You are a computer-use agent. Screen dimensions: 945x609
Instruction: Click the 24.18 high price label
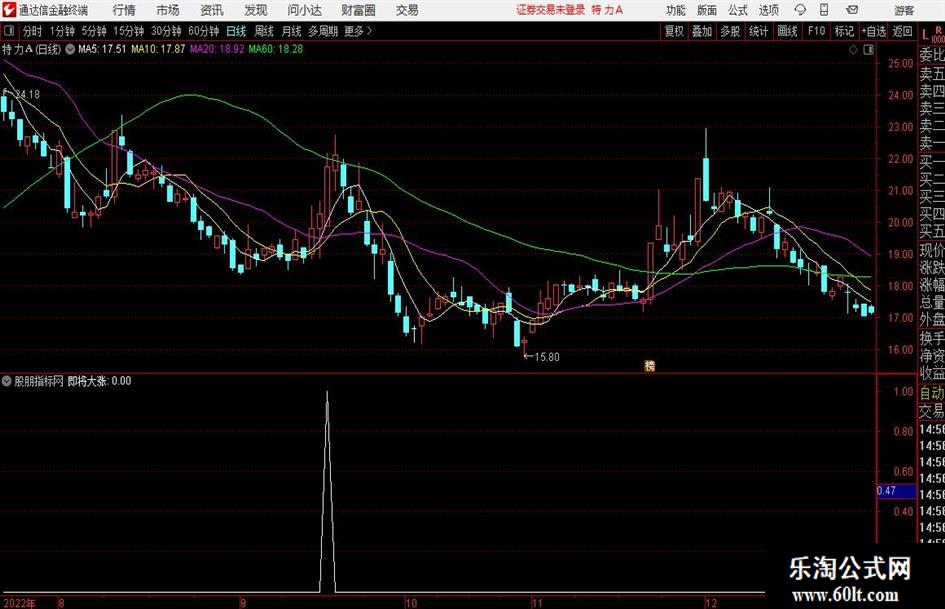coord(27,94)
